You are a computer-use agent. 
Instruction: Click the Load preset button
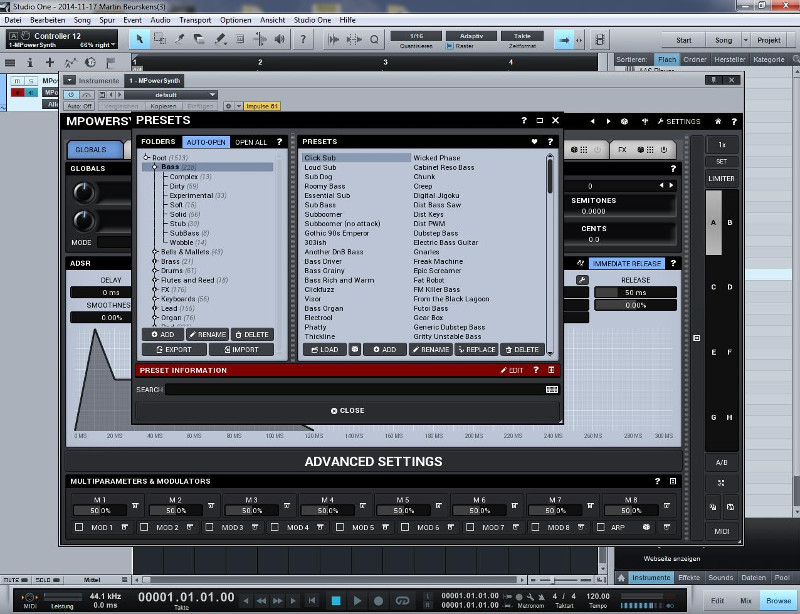coord(325,349)
